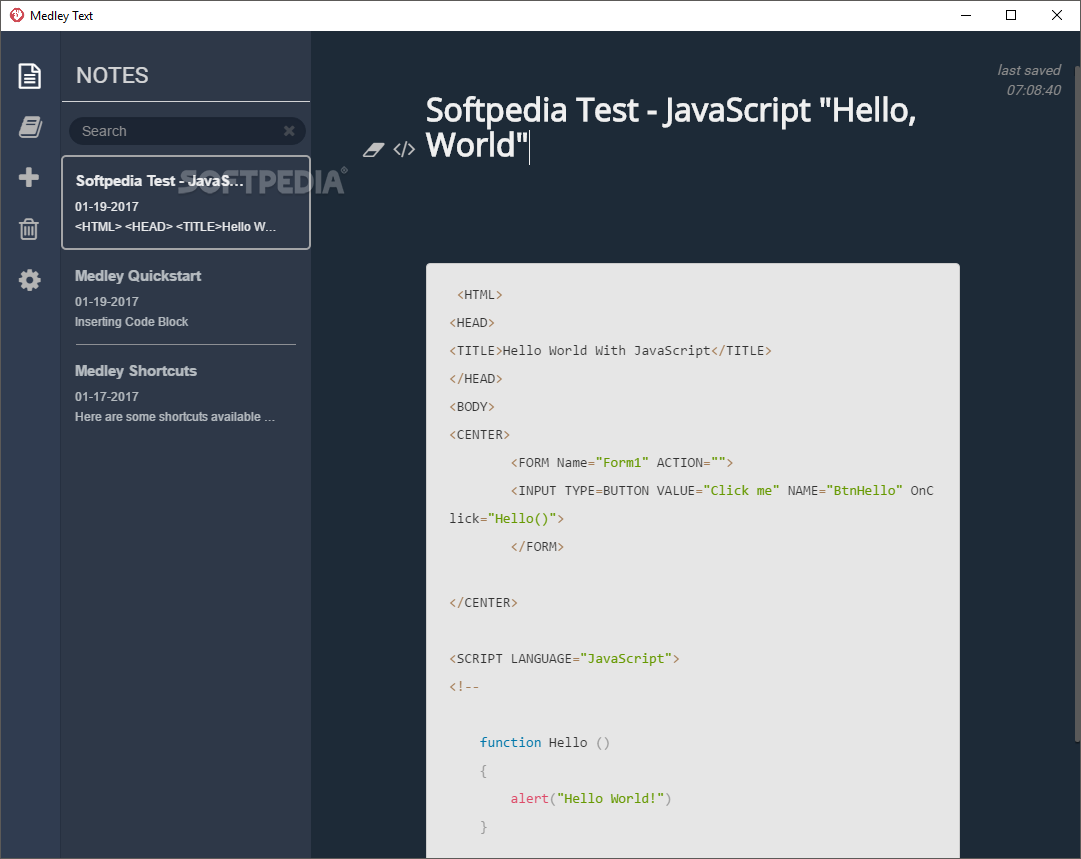This screenshot has width=1081, height=859.
Task: Click the <FORM Name="Form1"> line
Action: click(x=622, y=463)
